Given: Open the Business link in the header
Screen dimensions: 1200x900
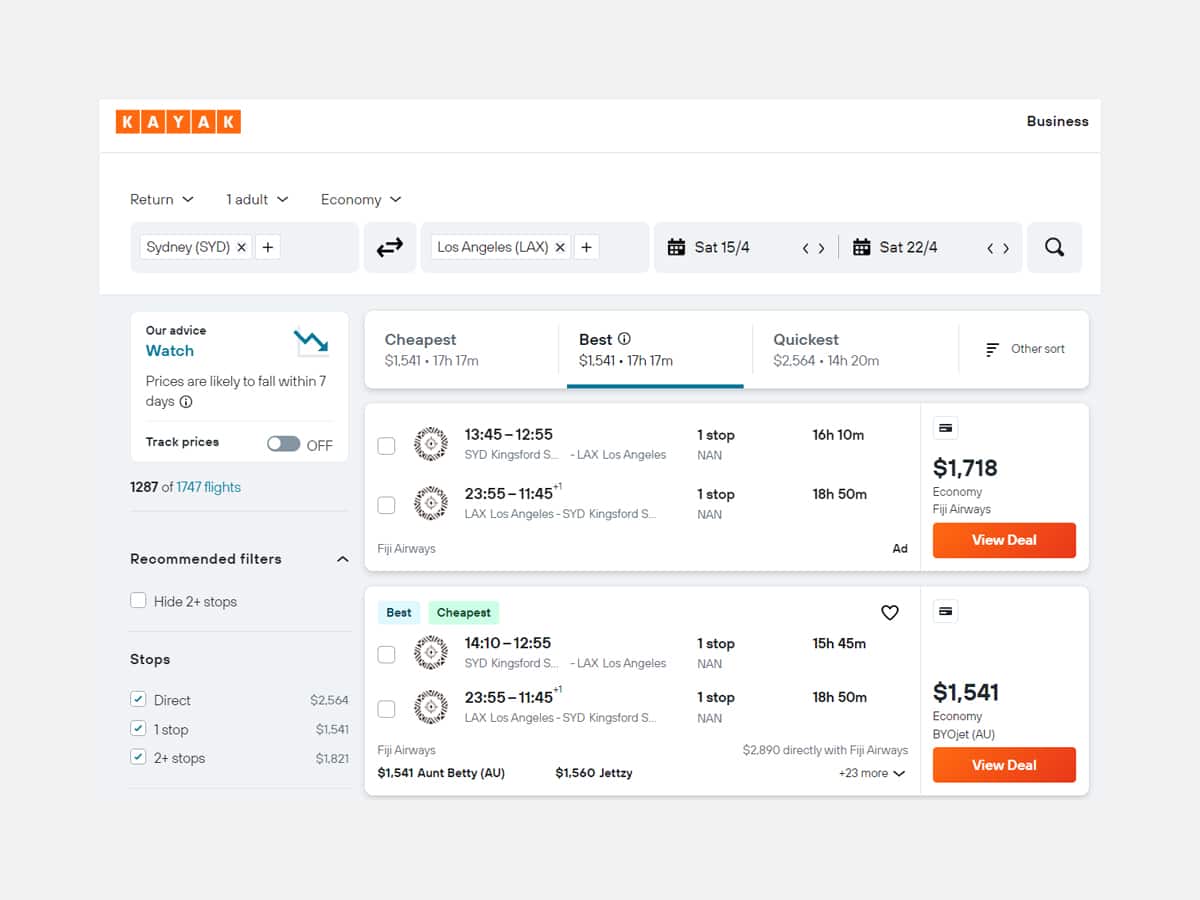Looking at the screenshot, I should coord(1057,121).
